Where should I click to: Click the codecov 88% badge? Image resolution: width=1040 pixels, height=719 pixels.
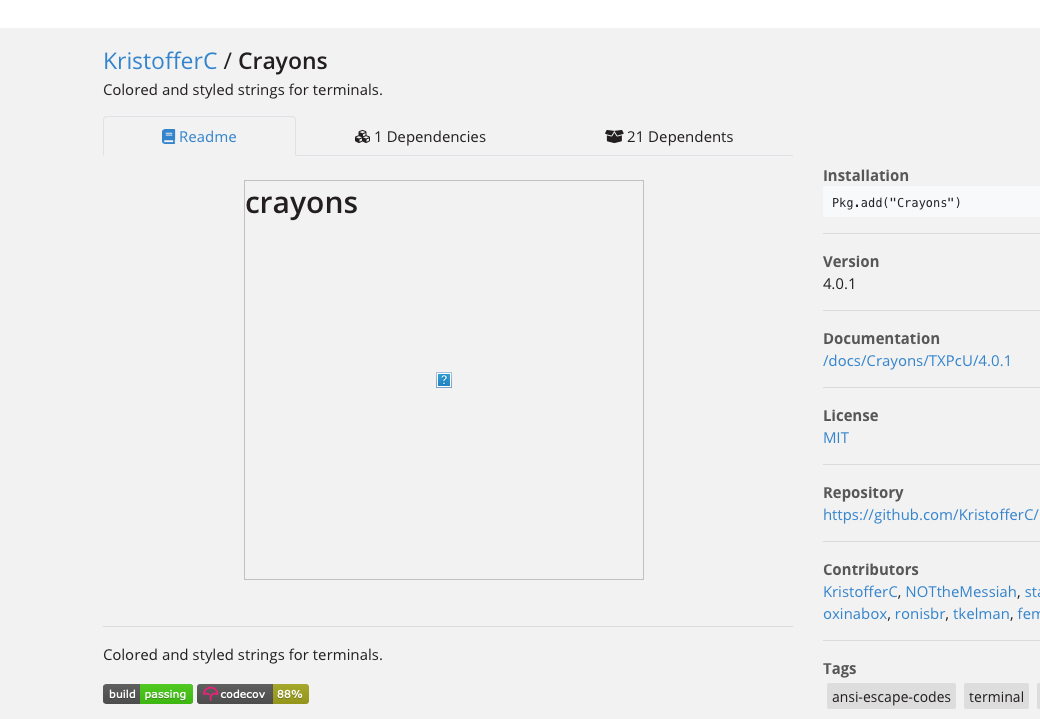pos(253,693)
